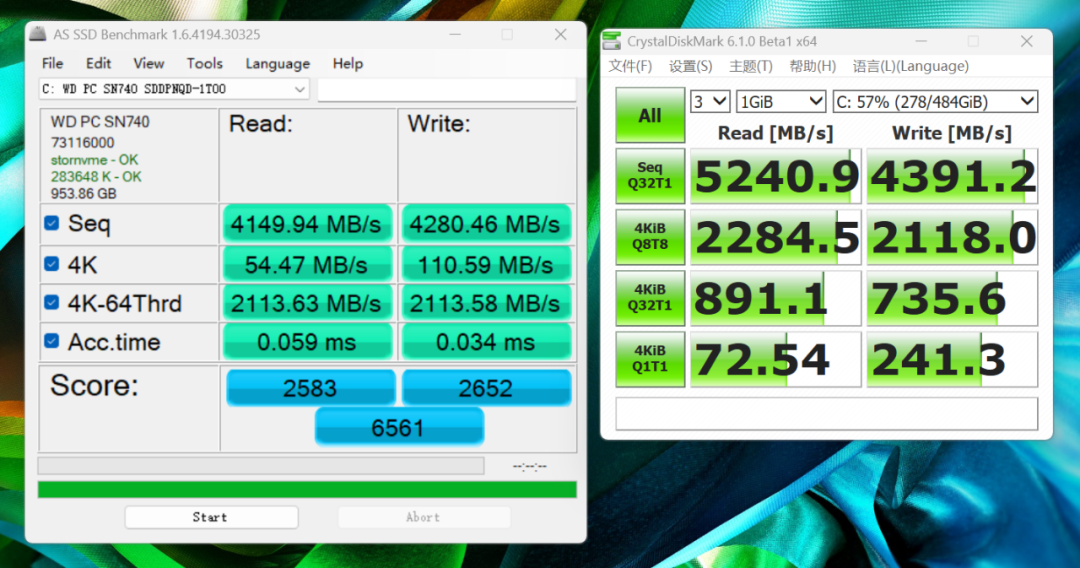Click the empty text field beside drive selector

click(446, 90)
